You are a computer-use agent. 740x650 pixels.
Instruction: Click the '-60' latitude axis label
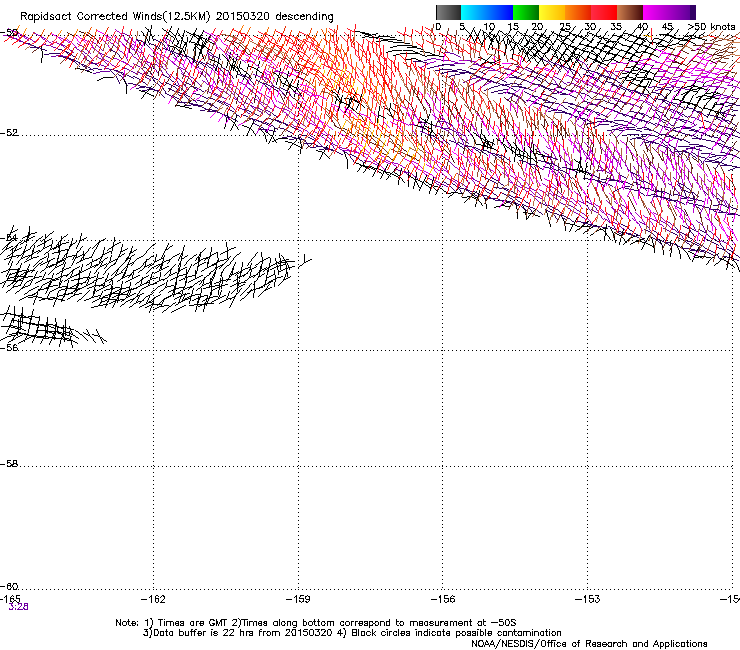(x=9, y=586)
